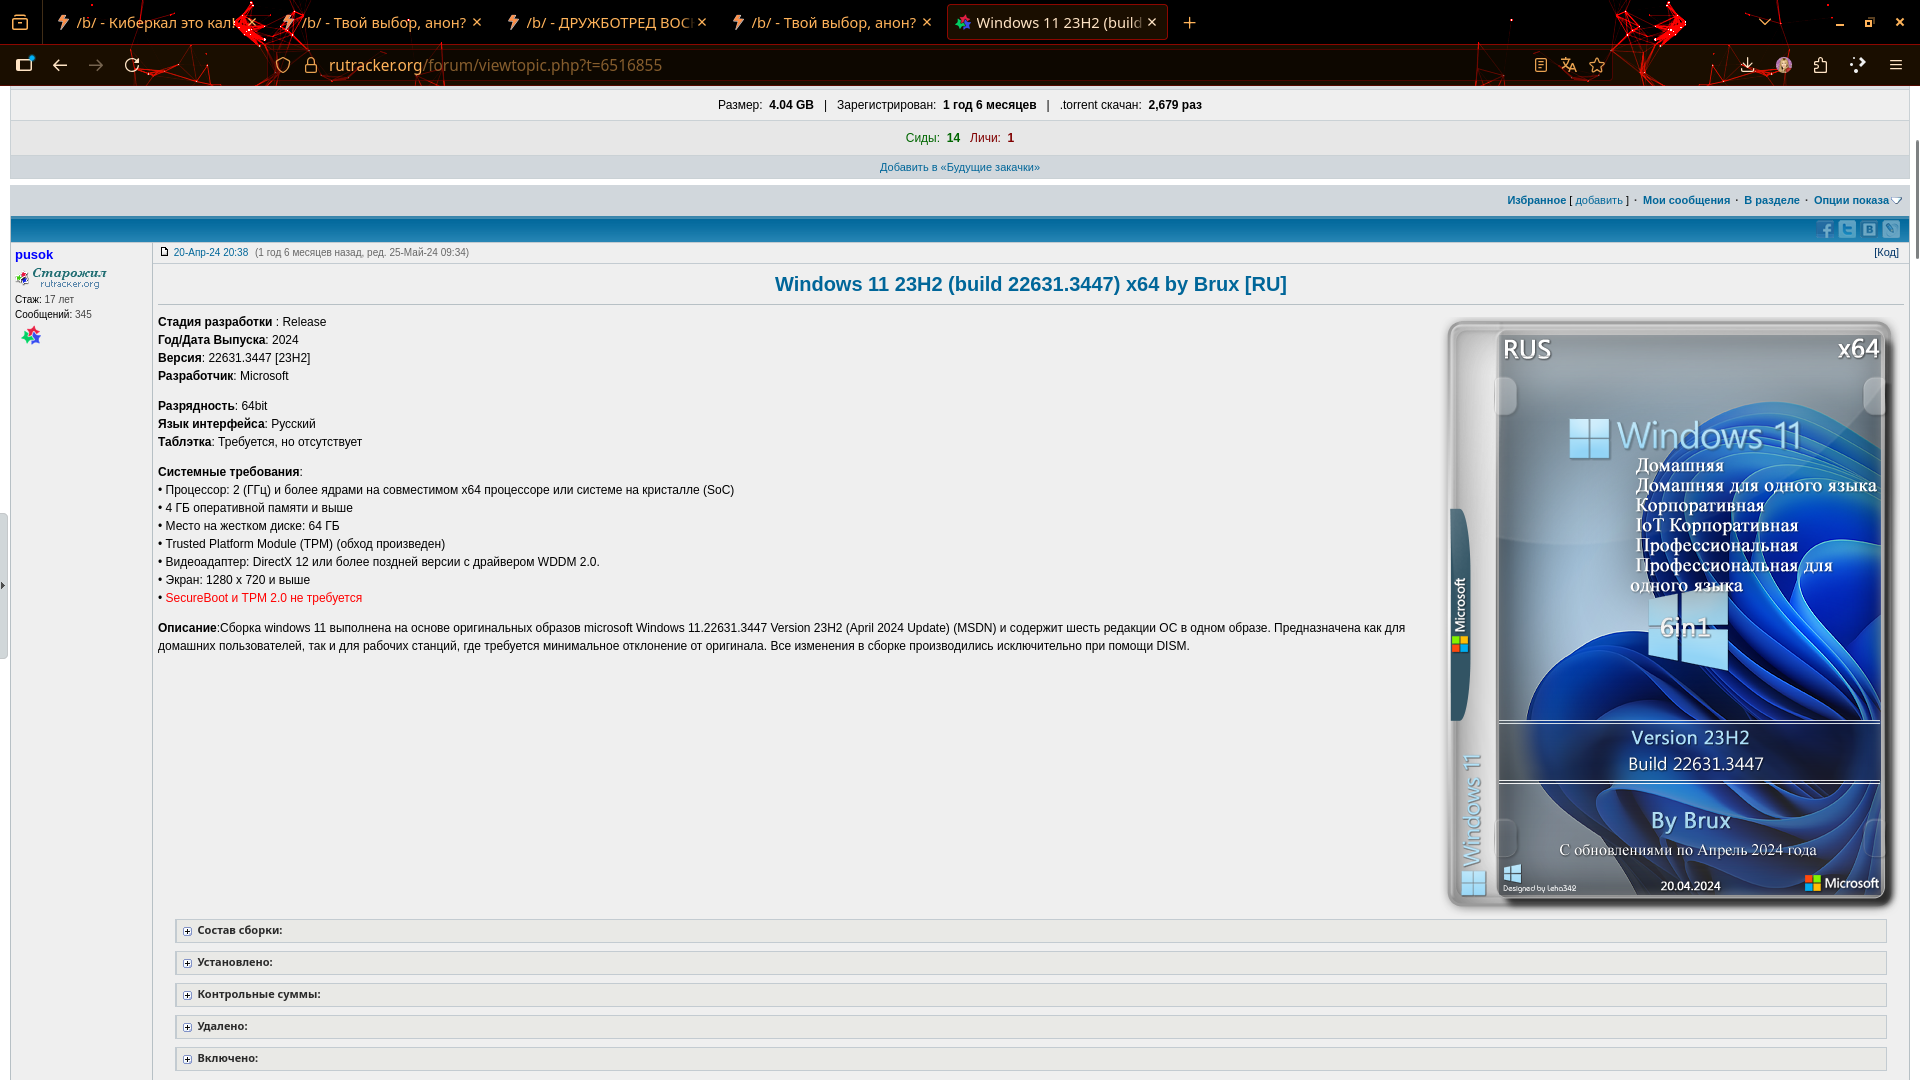The height and width of the screenshot is (1080, 1920).
Task: Bookmark this page with the star icon
Action: tap(1597, 65)
